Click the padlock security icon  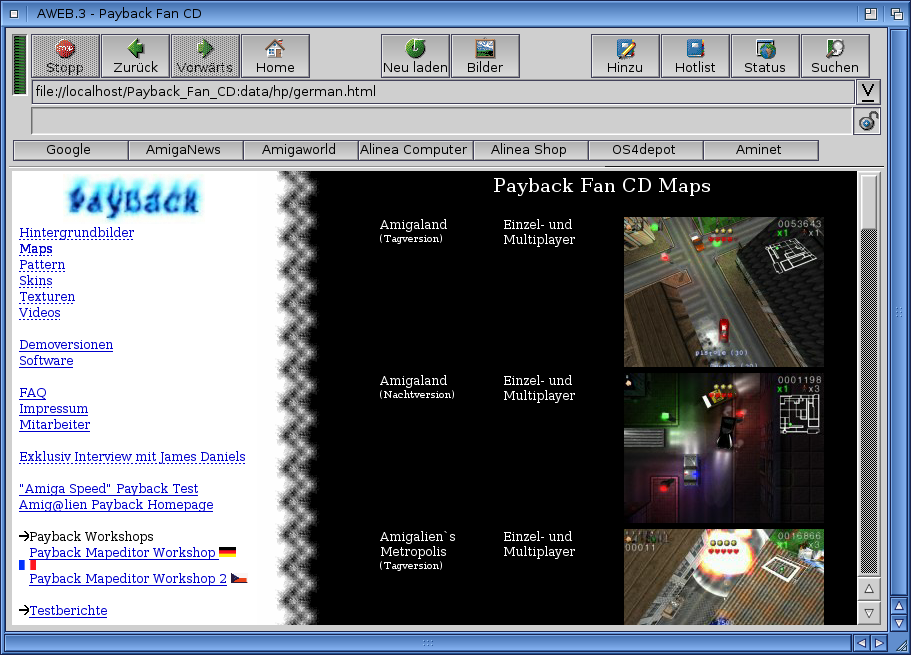[x=868, y=122]
